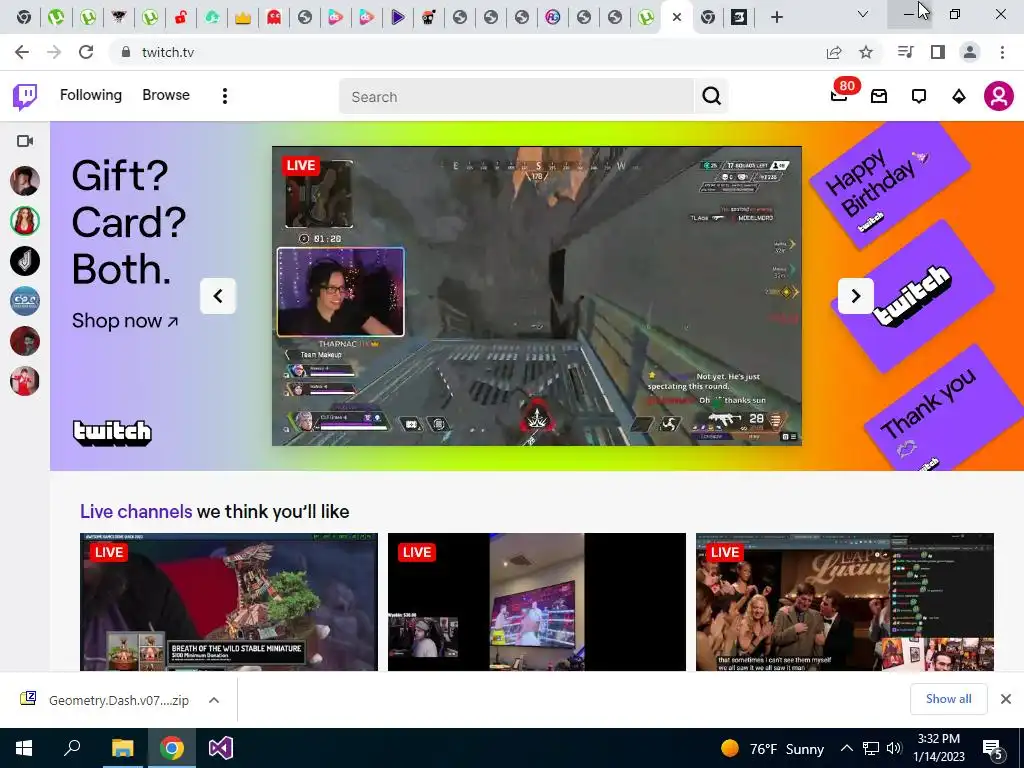Open the tab search dropdown arrow
The width and height of the screenshot is (1024, 768).
pyautogui.click(x=863, y=14)
